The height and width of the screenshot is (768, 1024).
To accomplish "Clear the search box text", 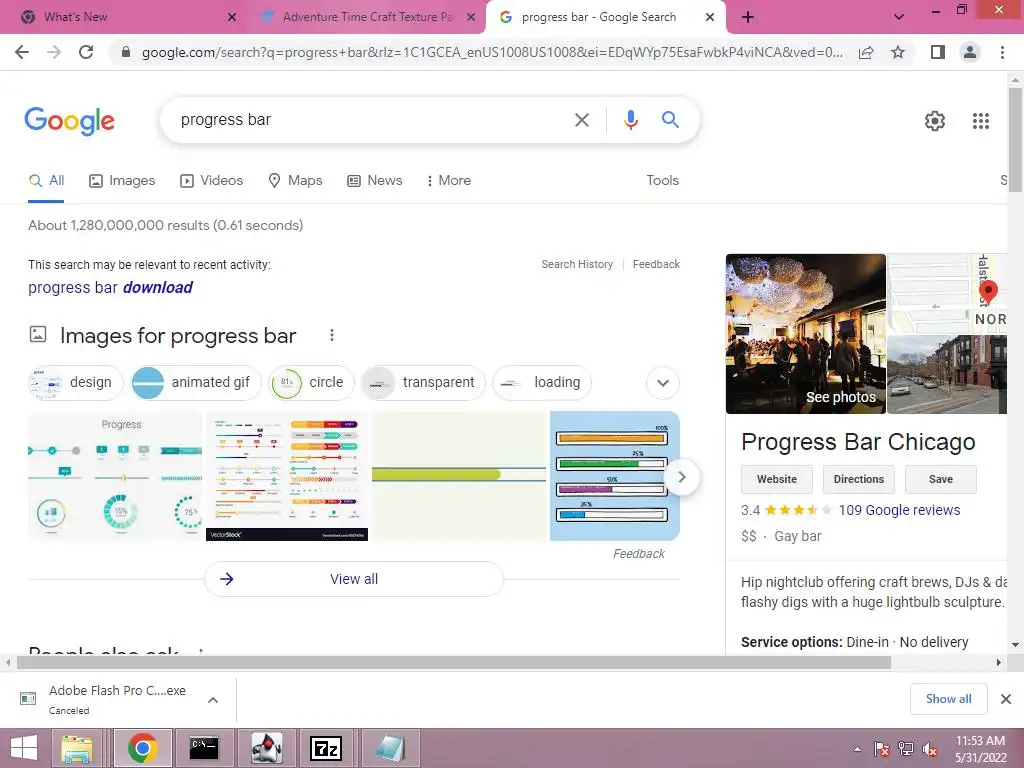I will coord(581,120).
